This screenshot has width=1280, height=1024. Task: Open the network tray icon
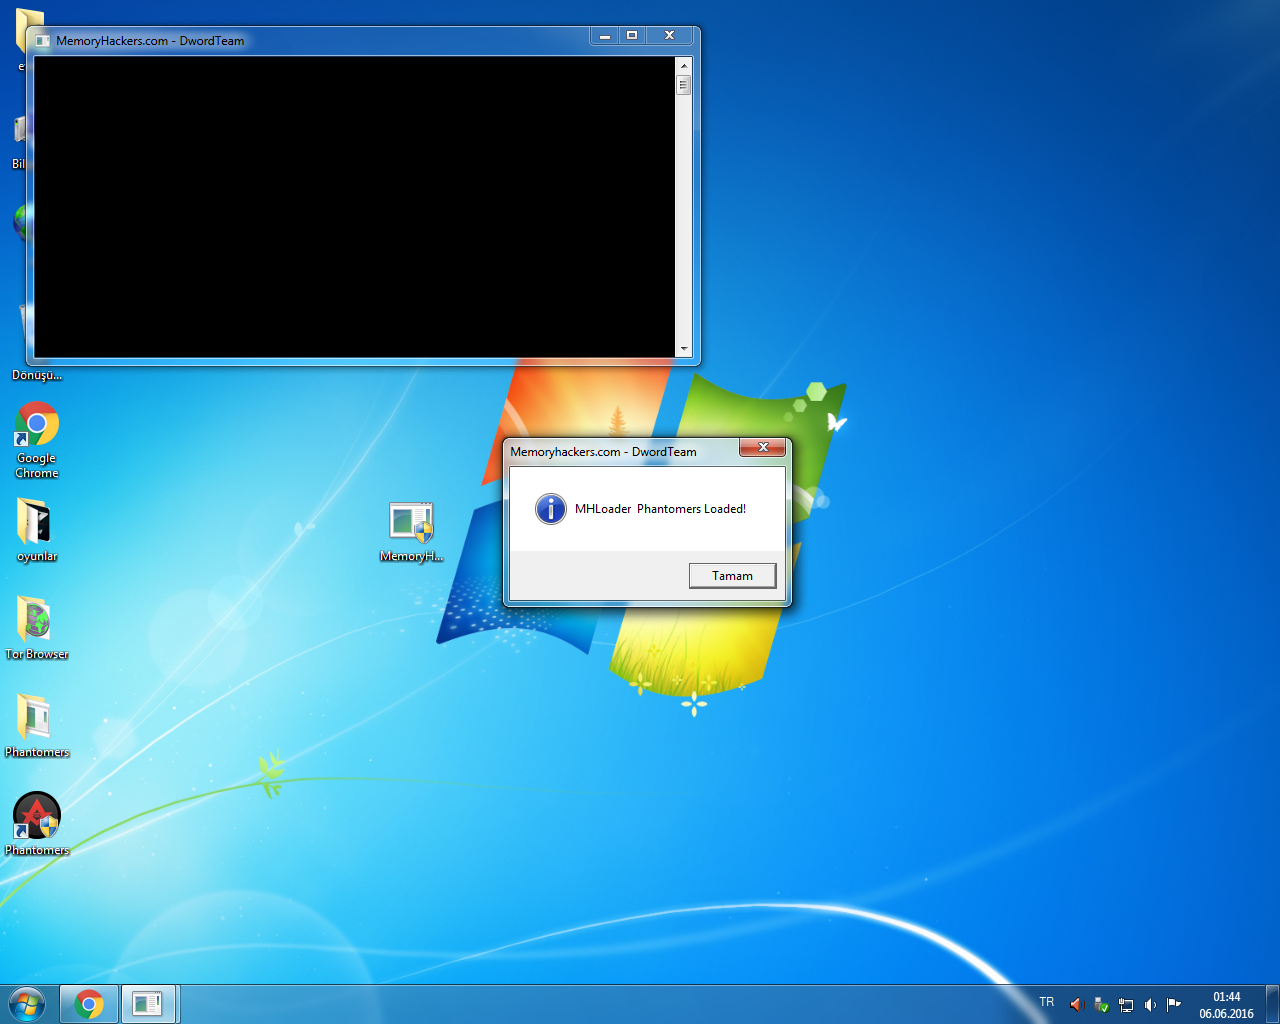click(1126, 1004)
